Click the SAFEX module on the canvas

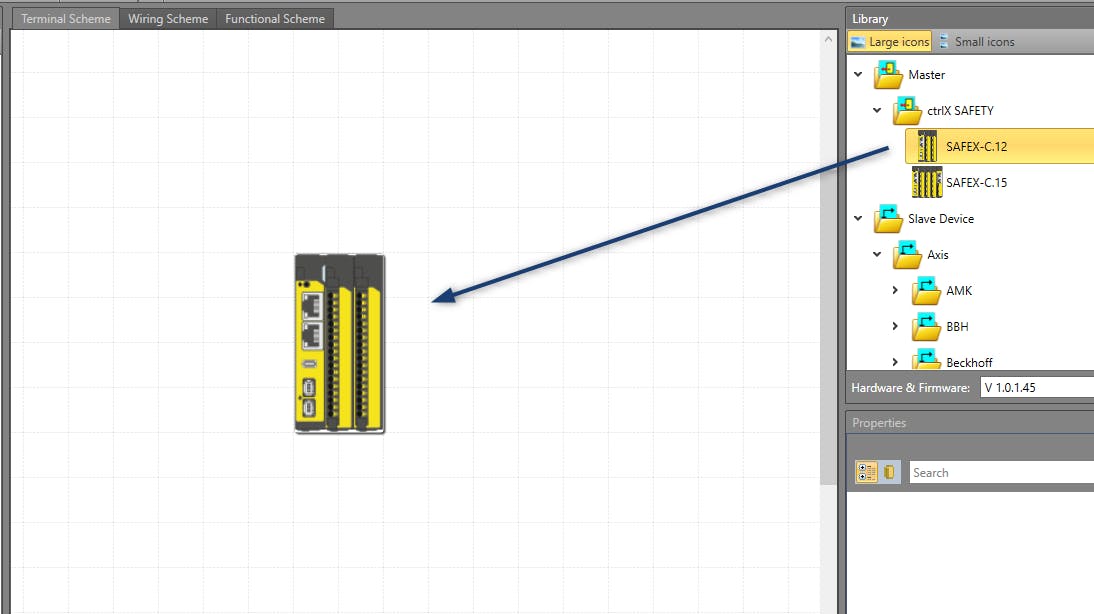coord(339,343)
